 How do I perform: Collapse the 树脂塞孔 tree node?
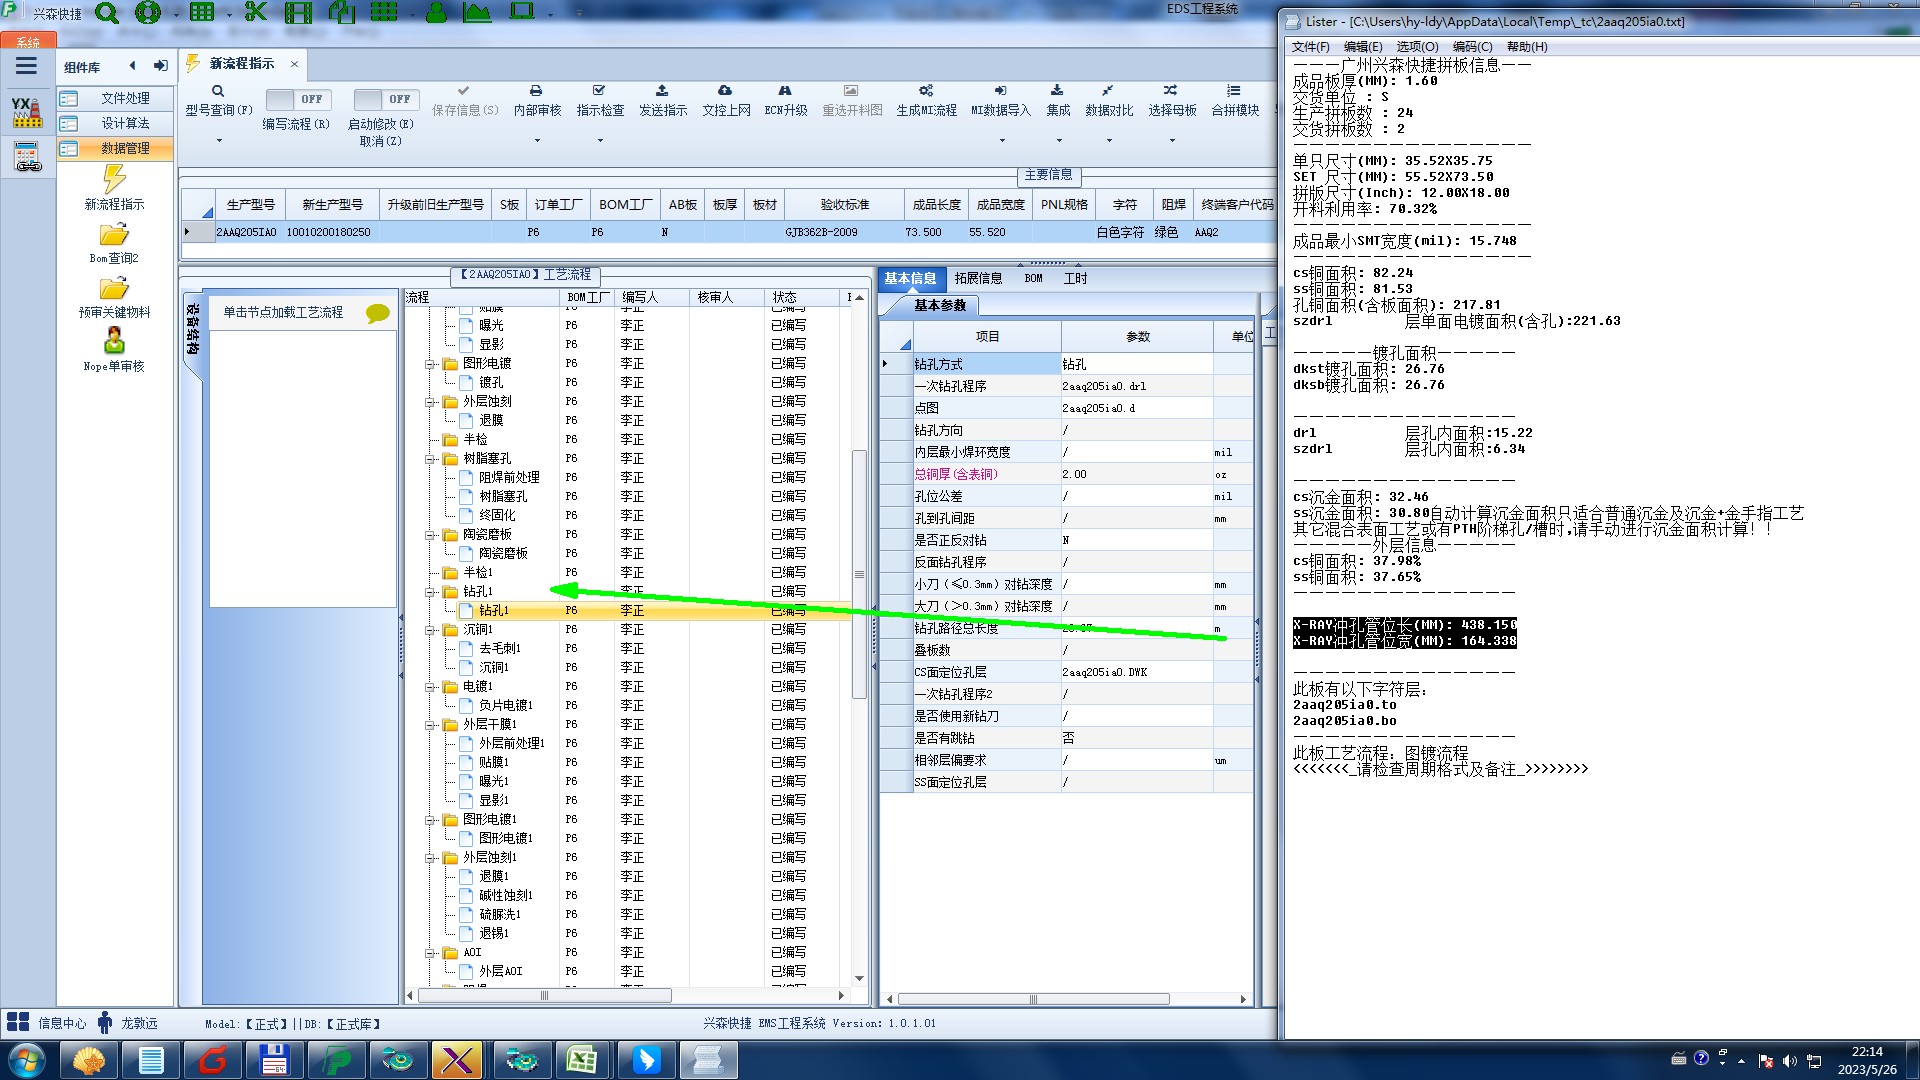click(x=430, y=459)
